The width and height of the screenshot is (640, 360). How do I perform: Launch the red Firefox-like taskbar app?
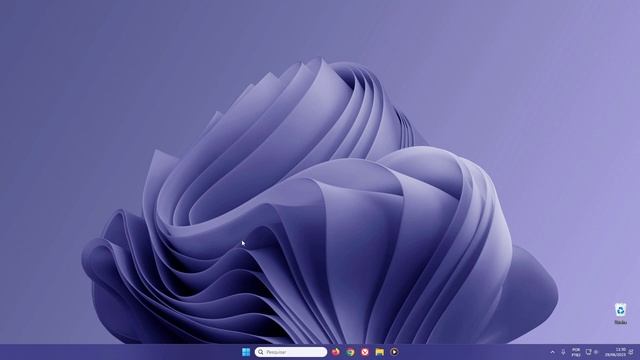(x=336, y=352)
